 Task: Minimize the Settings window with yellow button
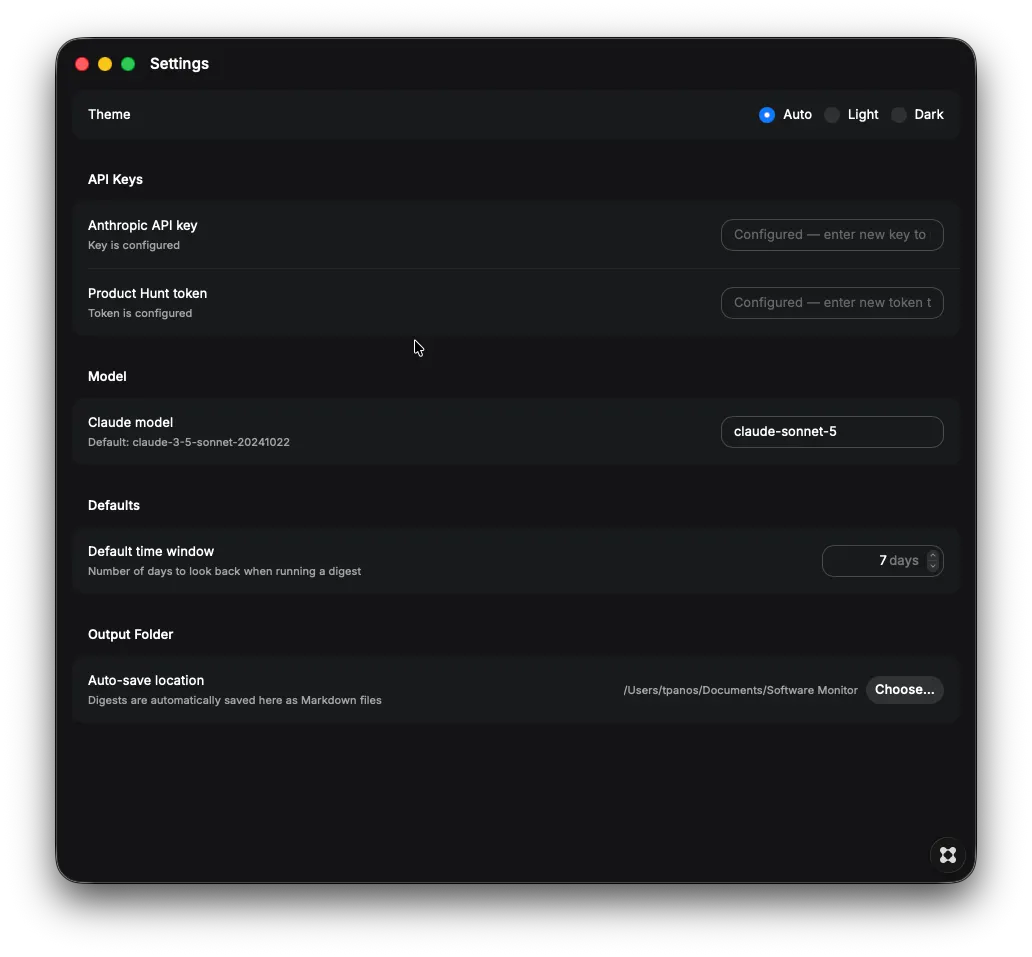(x=105, y=64)
